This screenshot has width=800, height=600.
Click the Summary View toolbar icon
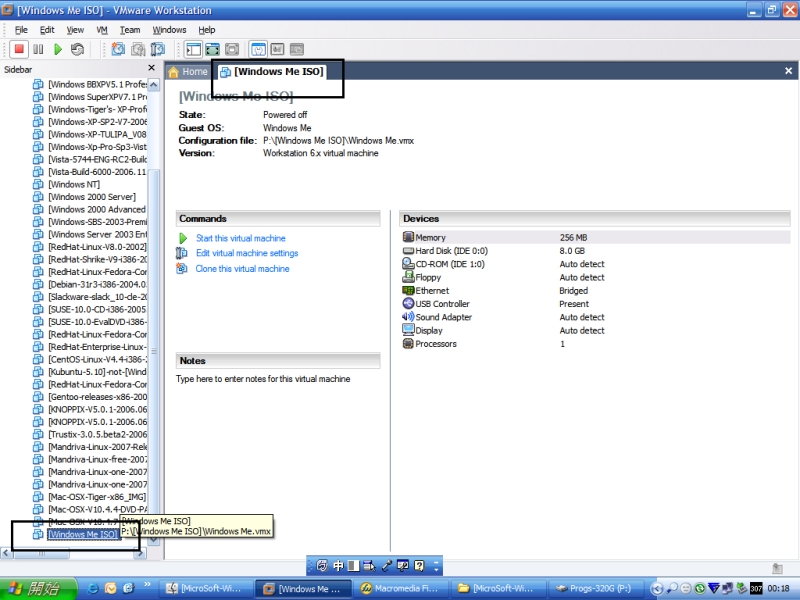(258, 49)
